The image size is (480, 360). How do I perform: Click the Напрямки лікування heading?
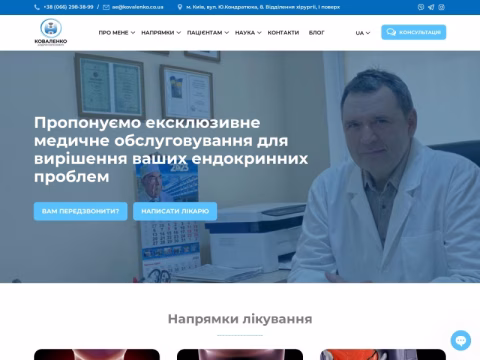[240, 319]
